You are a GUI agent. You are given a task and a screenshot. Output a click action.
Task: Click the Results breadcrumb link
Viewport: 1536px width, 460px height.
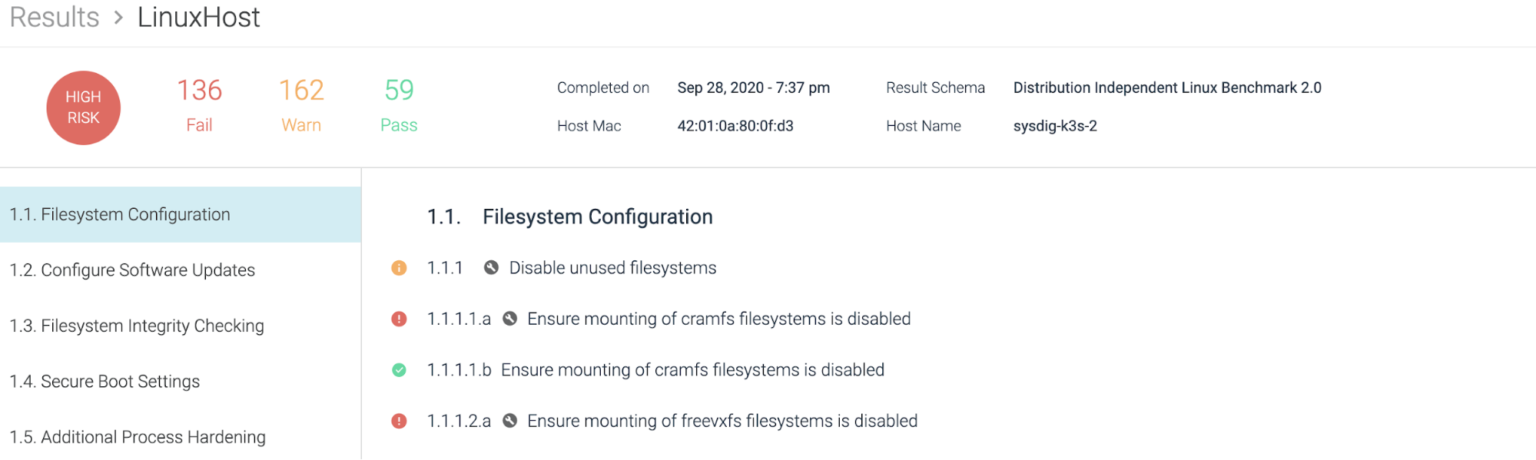coord(55,18)
